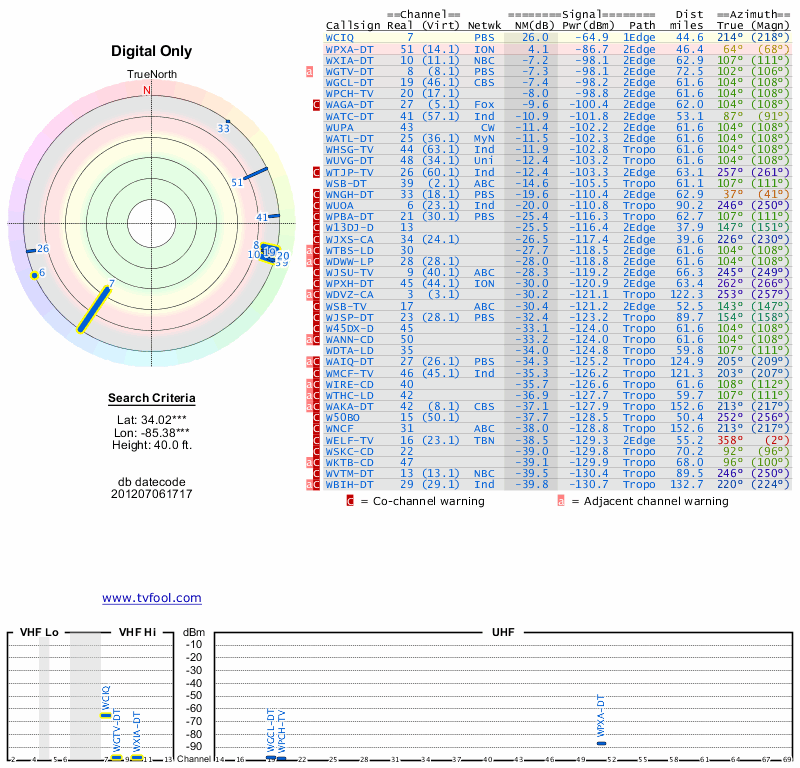
Task: Click the channel 6 dot on radar plot
Action: [x=35, y=274]
